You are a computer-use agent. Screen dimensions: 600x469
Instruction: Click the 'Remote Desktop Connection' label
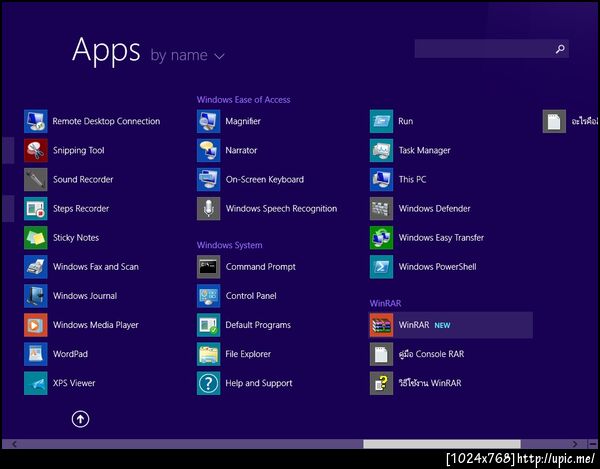pos(106,121)
